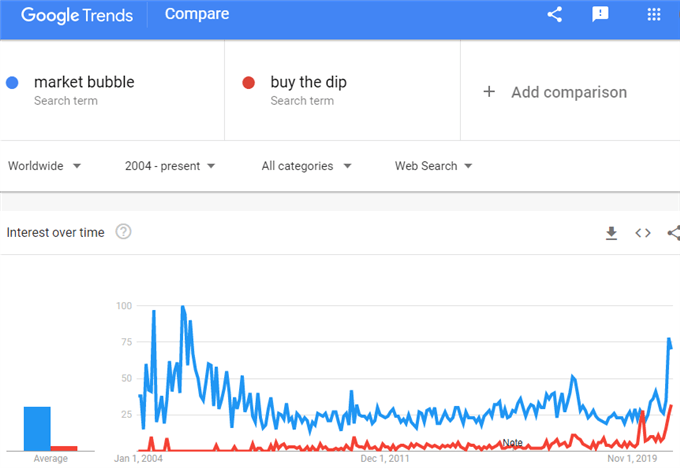Screen dimensions: 680x468
Task: Click the help question mark icon
Action: (123, 232)
